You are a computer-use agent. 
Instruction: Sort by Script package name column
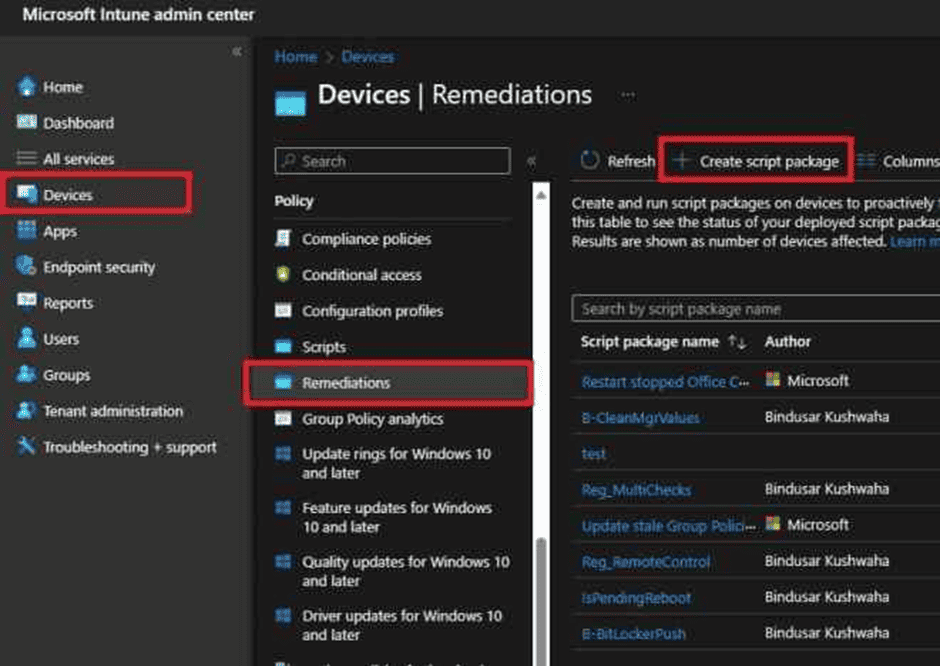click(737, 342)
